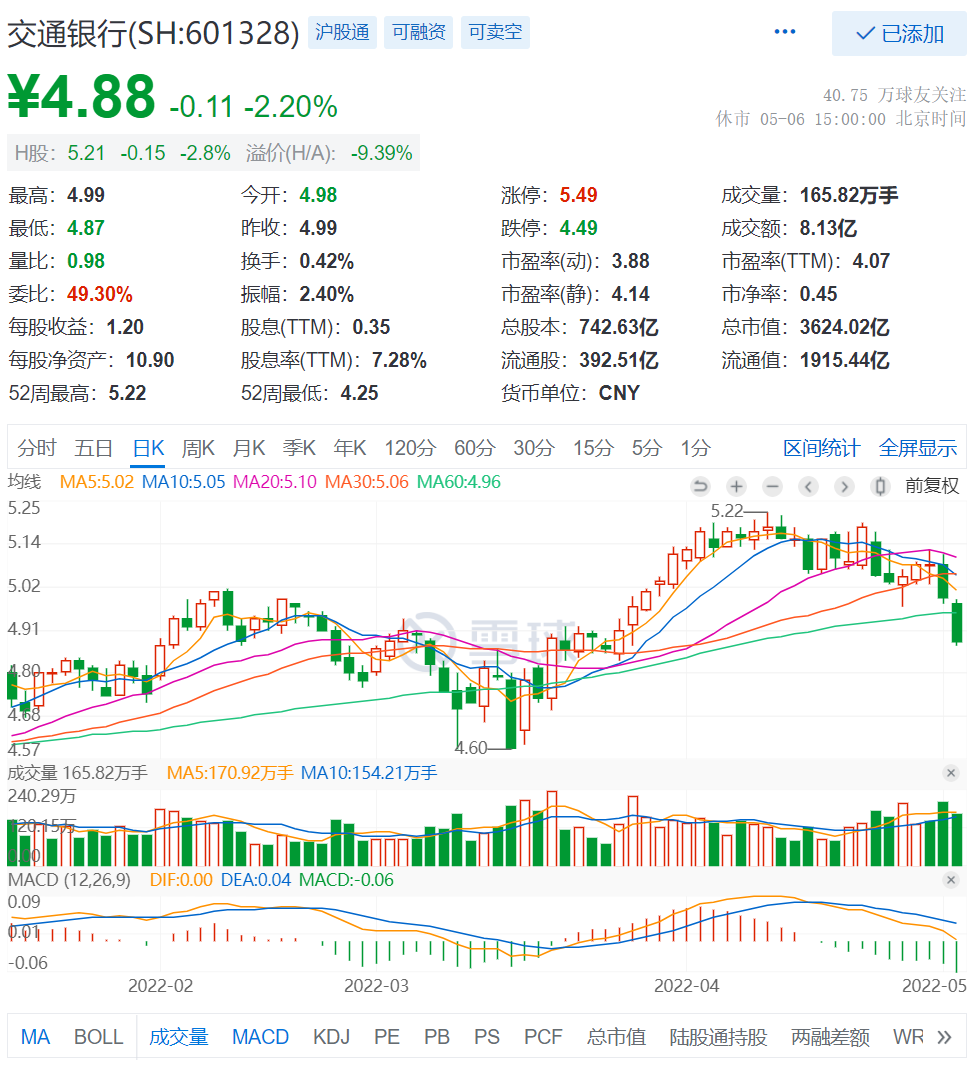
Task: Click the 股息率(TTM) 7.28% value
Action: point(399,360)
